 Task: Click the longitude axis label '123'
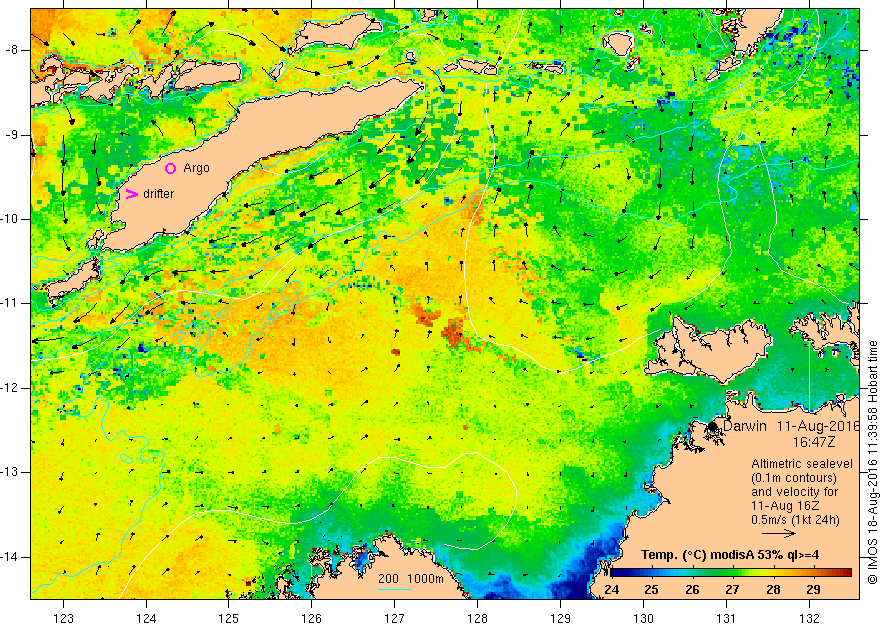[63, 618]
